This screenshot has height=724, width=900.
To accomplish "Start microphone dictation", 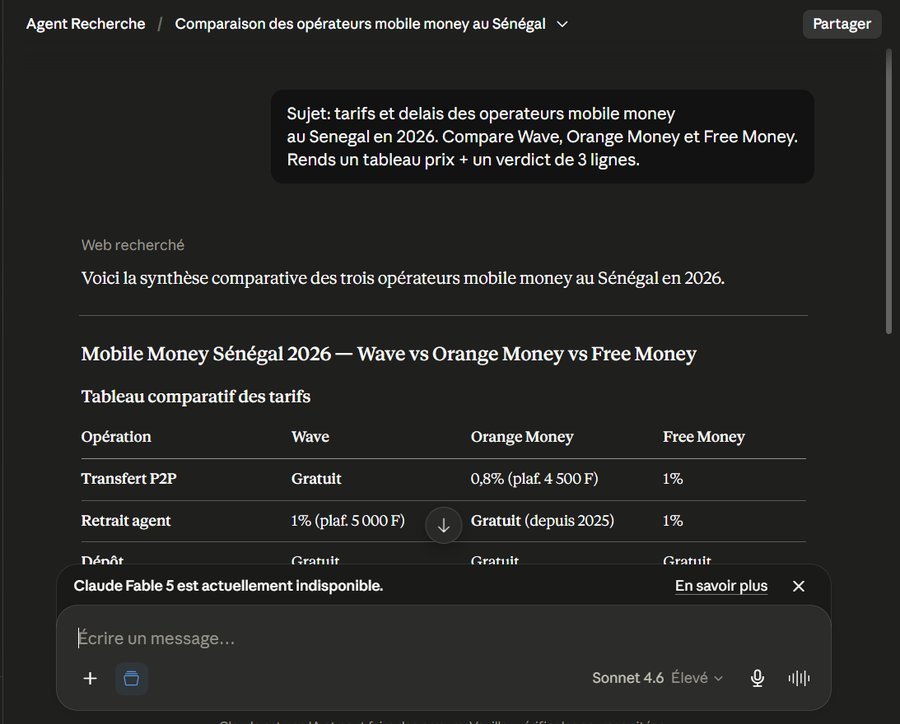I will [757, 678].
